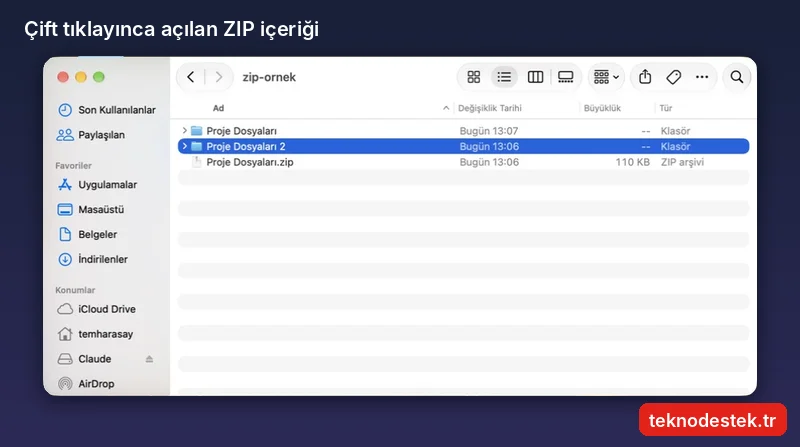Image resolution: width=800 pixels, height=447 pixels.
Task: Open the more actions ellipsis menu
Action: tap(702, 77)
